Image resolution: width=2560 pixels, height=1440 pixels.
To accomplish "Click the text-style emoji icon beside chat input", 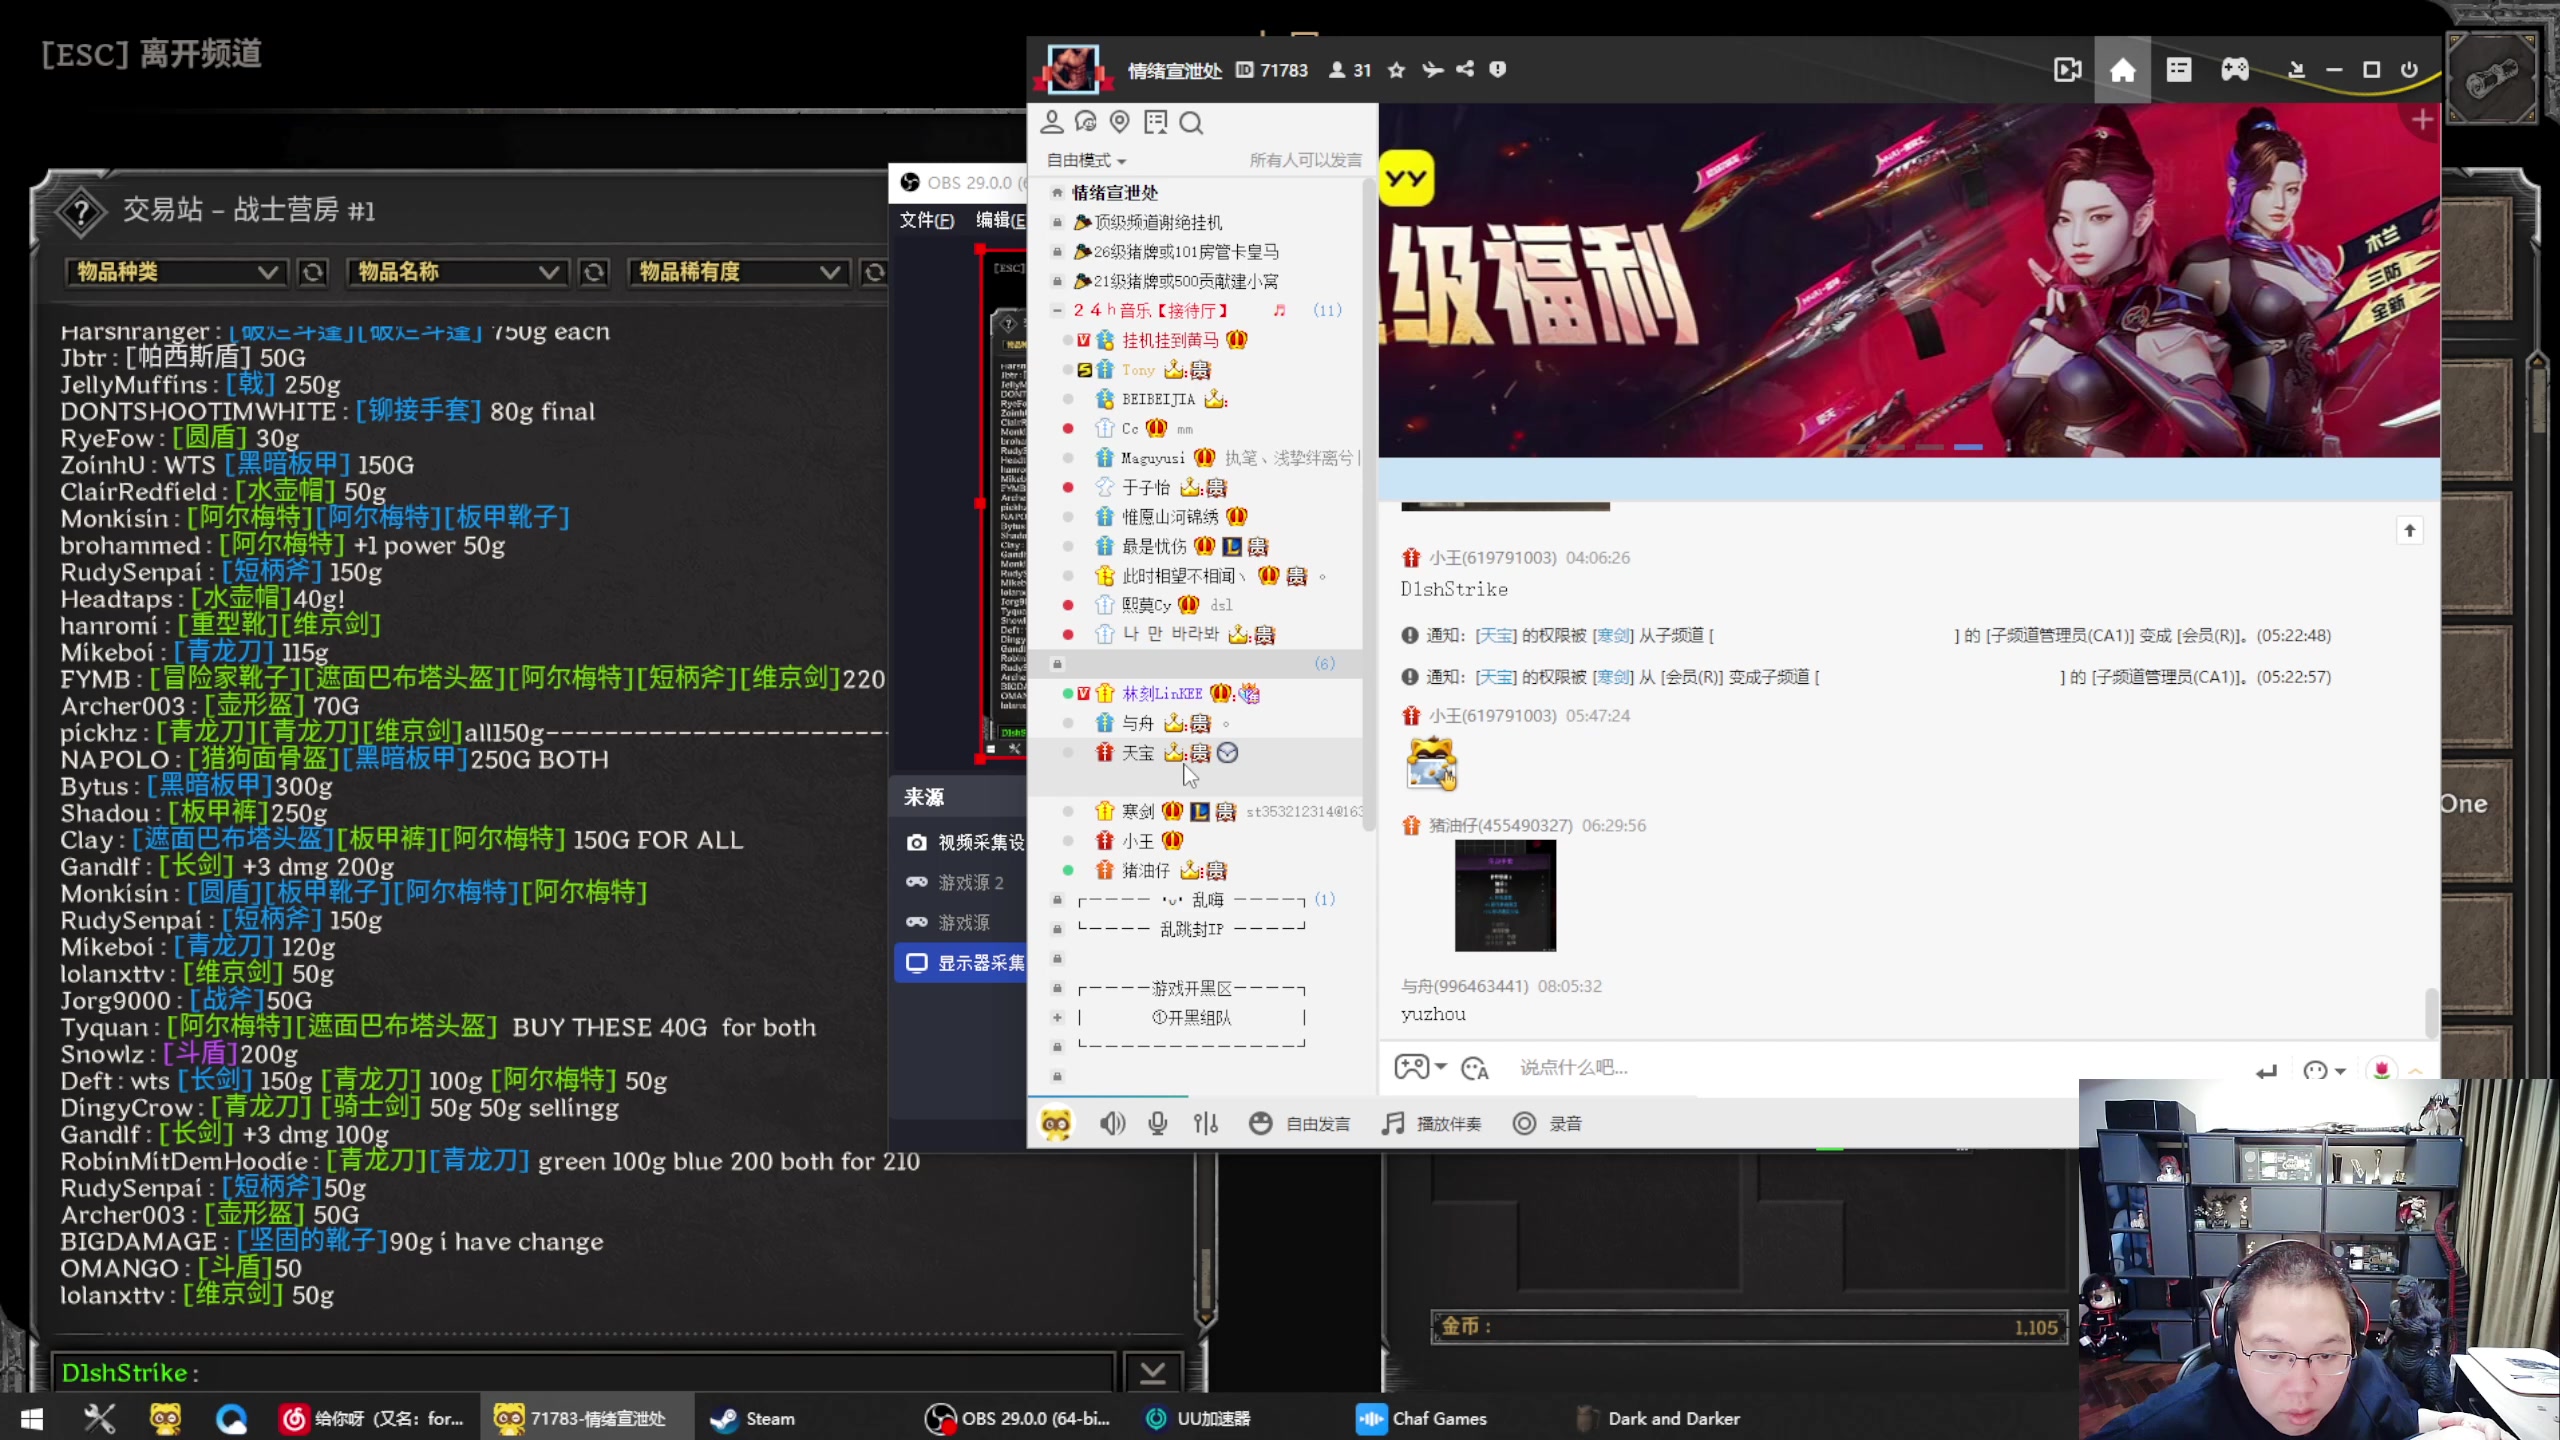I will coord(1475,1069).
